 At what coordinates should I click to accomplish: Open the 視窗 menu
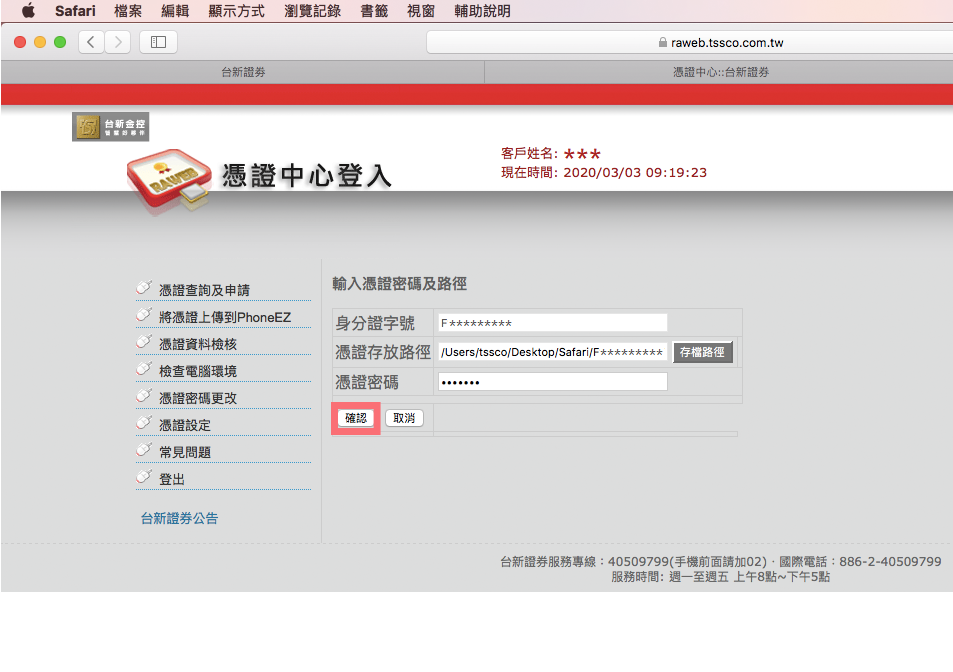[421, 11]
